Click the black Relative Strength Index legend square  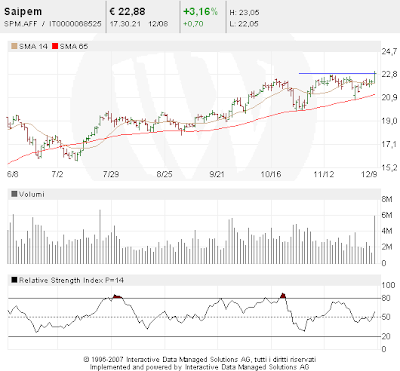coord(14,280)
